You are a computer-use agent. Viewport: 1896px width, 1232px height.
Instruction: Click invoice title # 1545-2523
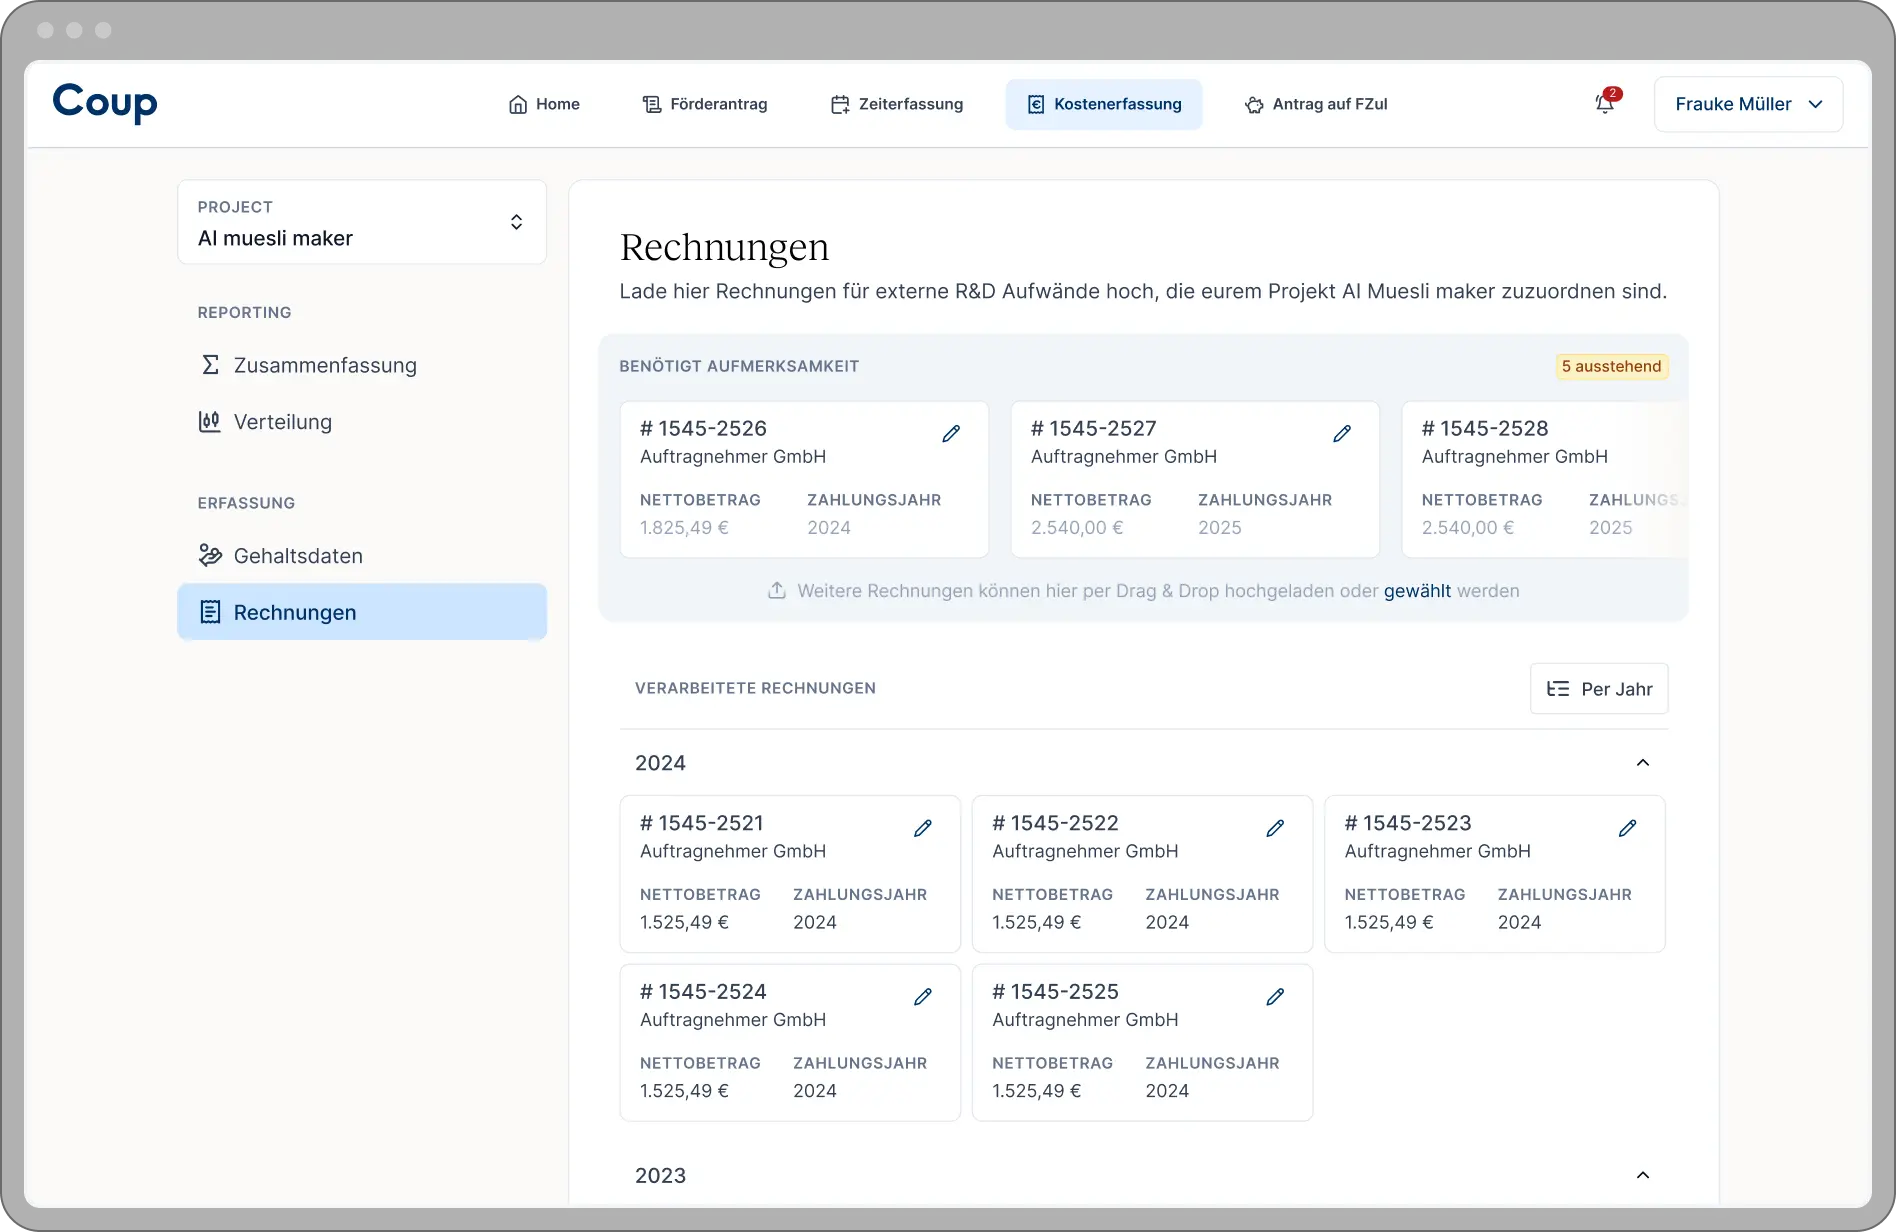(1408, 823)
